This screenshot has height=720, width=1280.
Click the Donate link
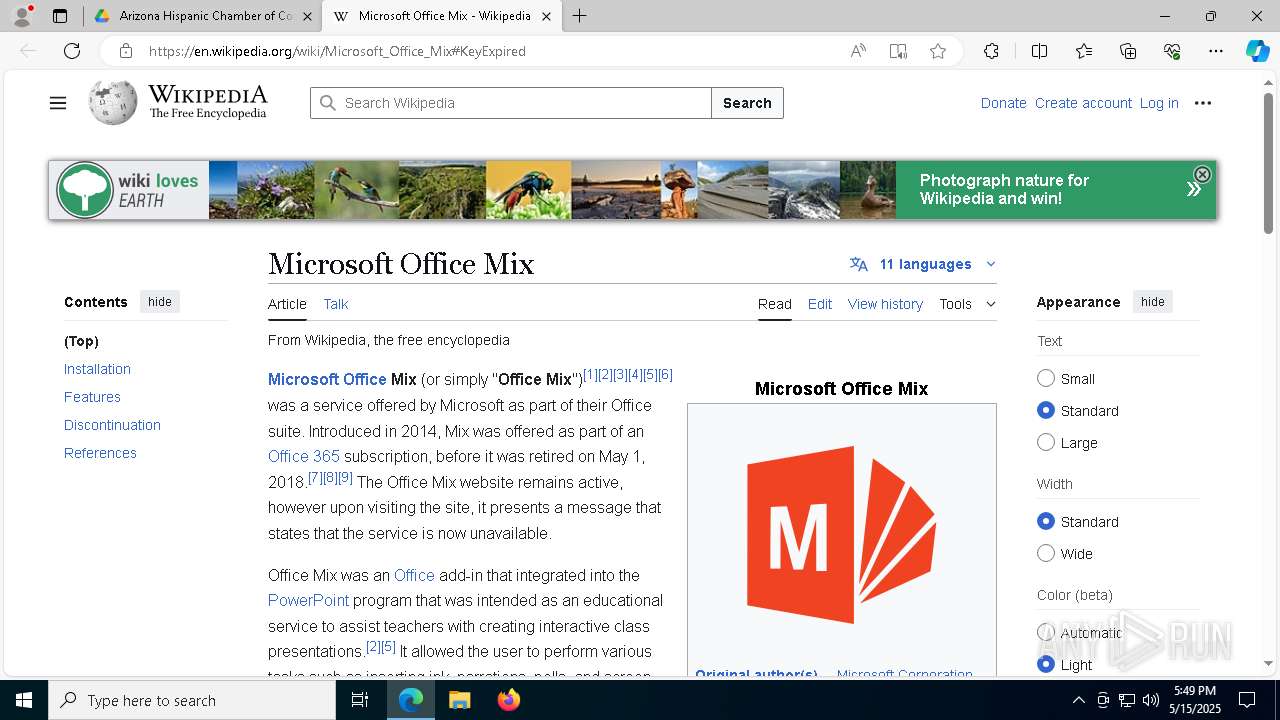click(x=1003, y=103)
